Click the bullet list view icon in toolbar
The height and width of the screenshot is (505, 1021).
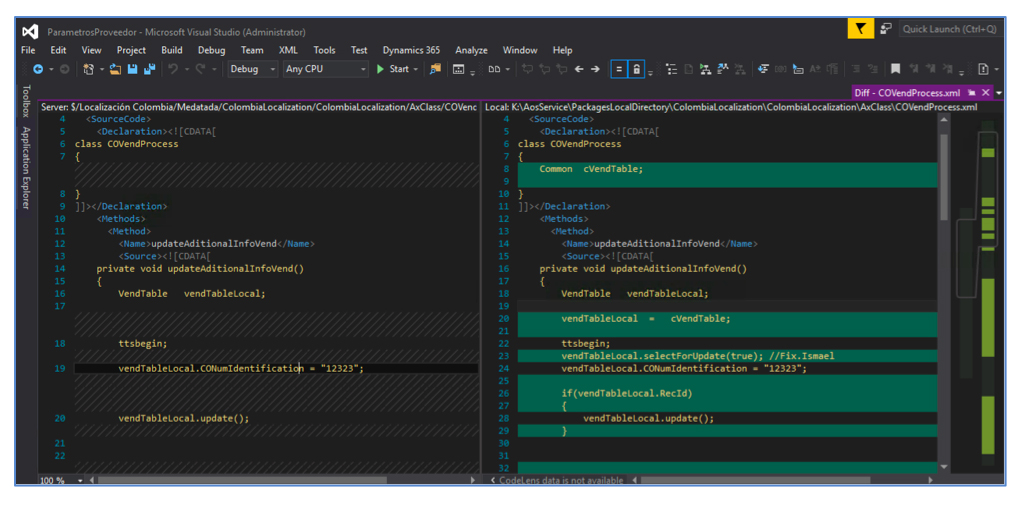click(x=671, y=69)
